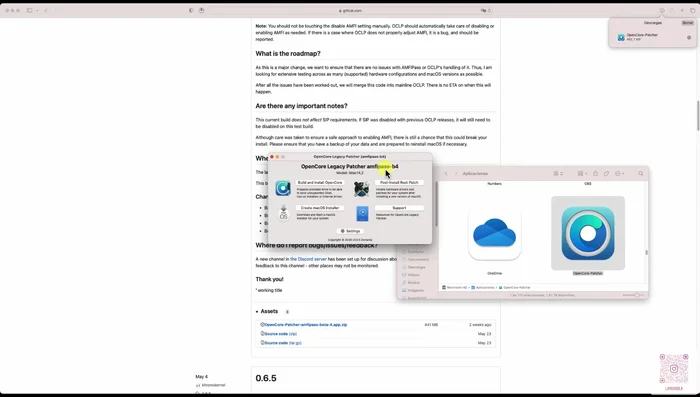
Task: Select Imágenes in the Finder sidebar
Action: pos(412,290)
